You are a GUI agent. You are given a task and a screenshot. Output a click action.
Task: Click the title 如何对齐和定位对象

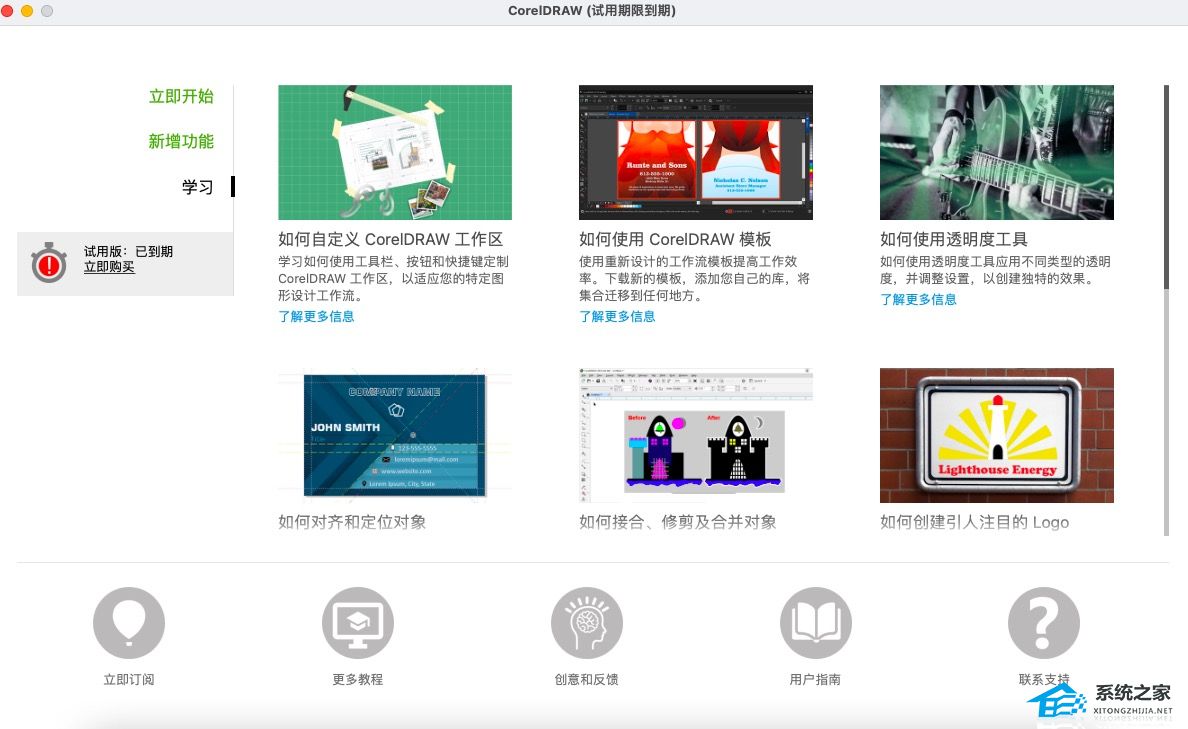click(x=352, y=522)
